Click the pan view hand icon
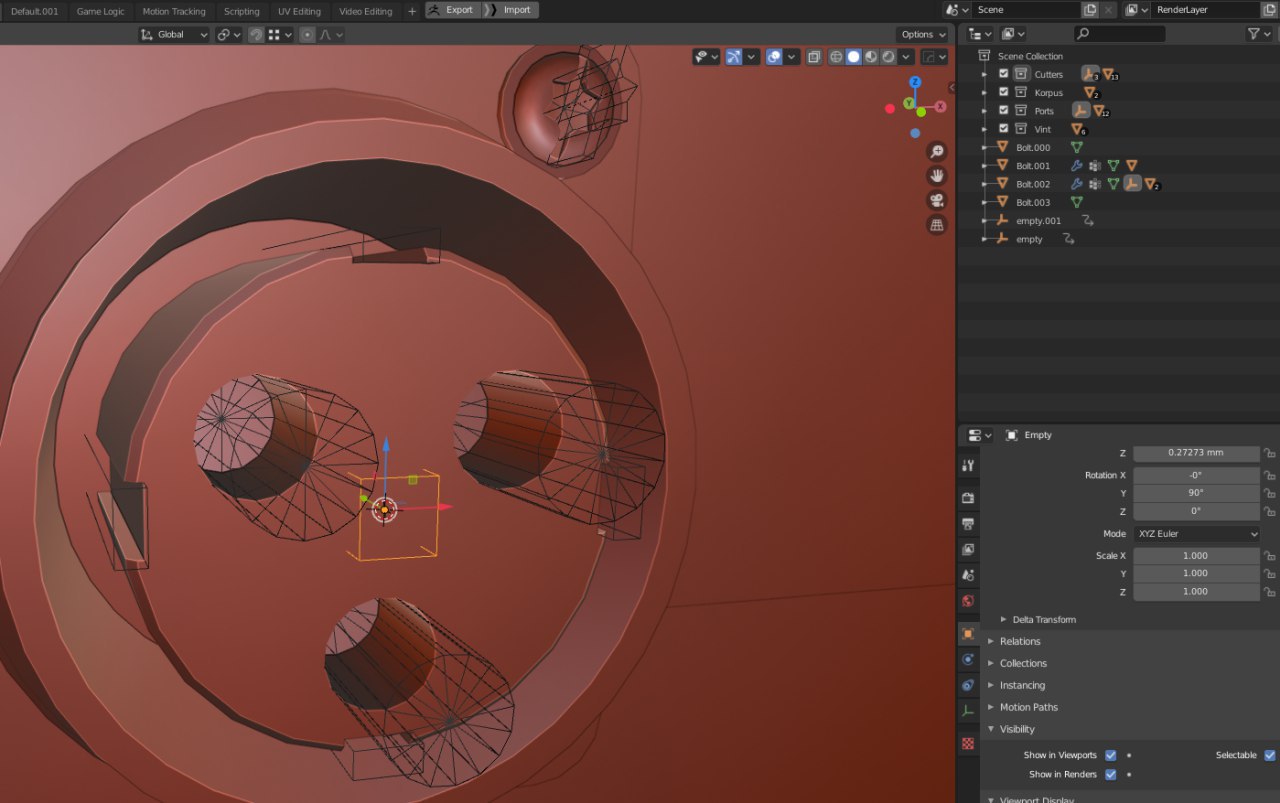Screen dimensions: 1280x803 click(936, 175)
